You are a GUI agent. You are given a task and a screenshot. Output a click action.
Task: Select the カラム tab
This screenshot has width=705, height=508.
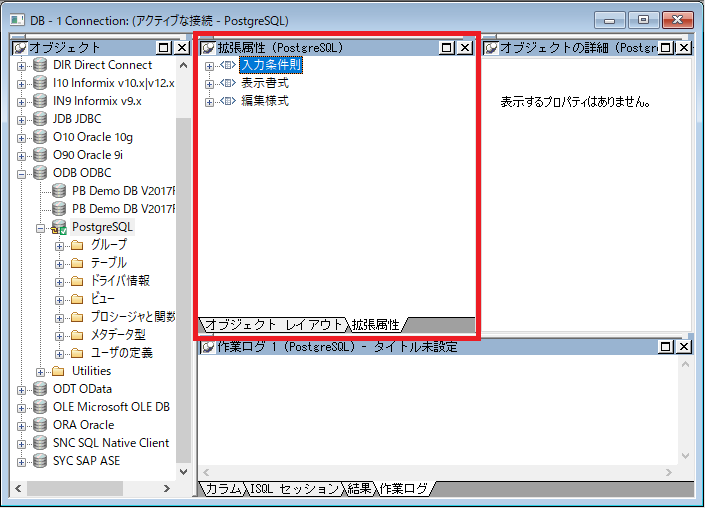pos(224,489)
